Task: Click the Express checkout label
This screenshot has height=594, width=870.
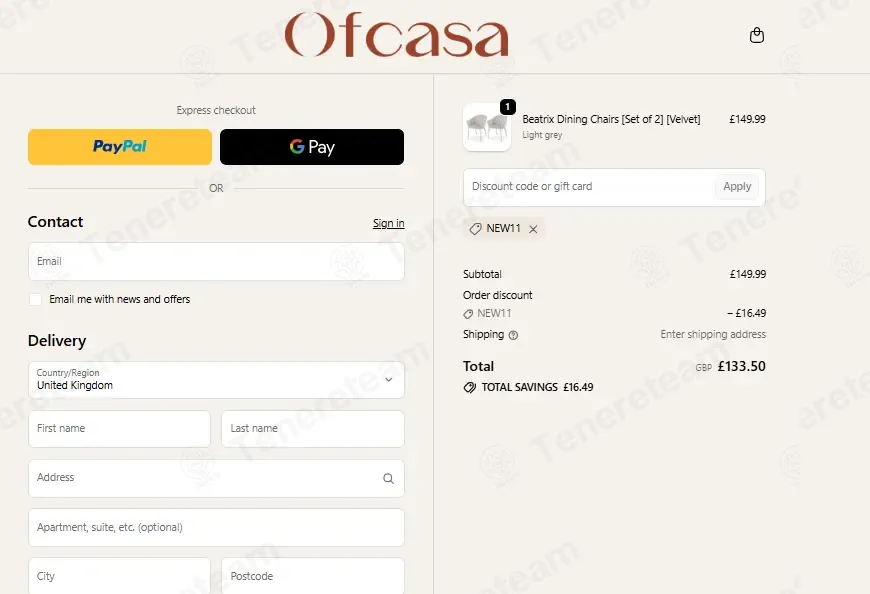Action: pos(216,110)
